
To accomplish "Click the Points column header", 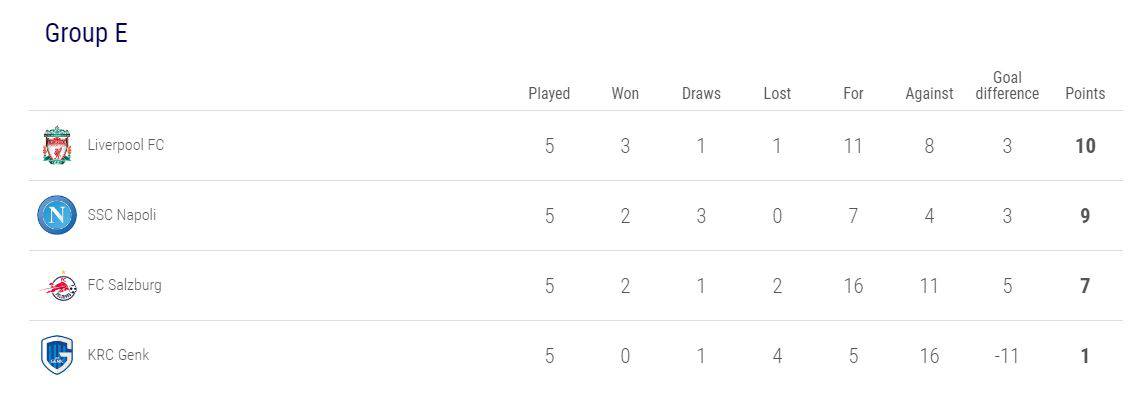I will pyautogui.click(x=1086, y=93).
